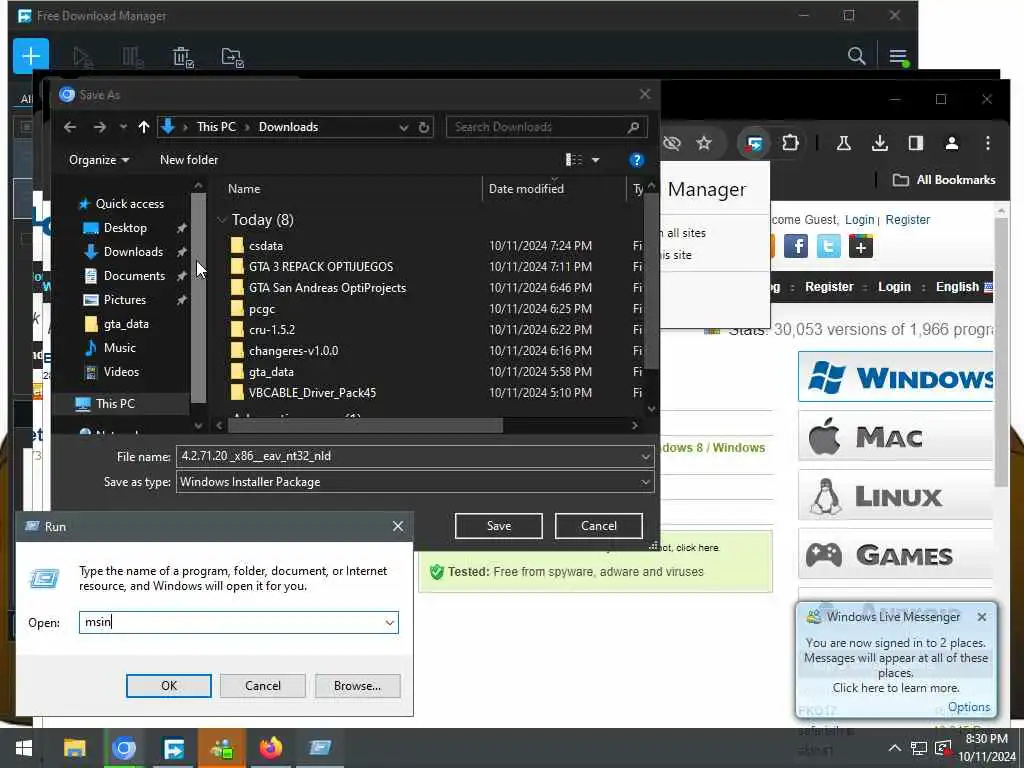
Task: Select VBCABLE_Driver_Pack45 folder
Action: (312, 393)
